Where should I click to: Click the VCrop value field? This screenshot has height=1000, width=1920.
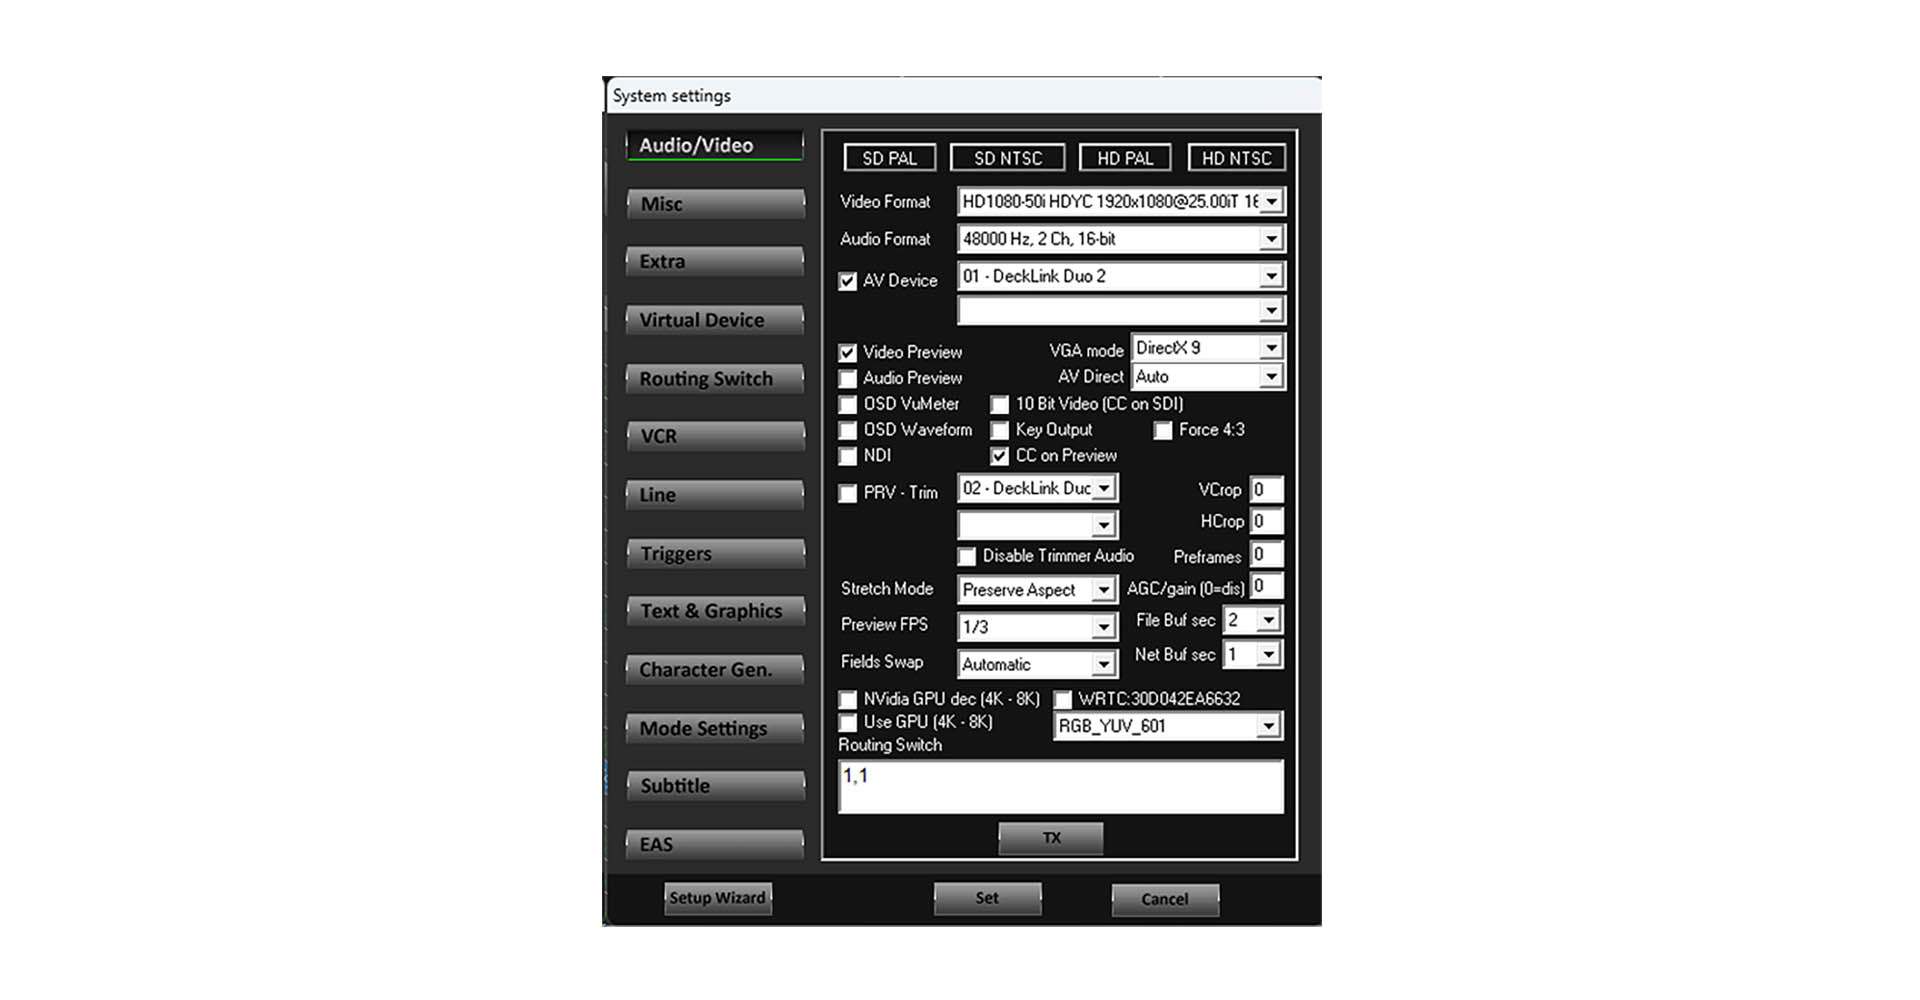[1266, 490]
